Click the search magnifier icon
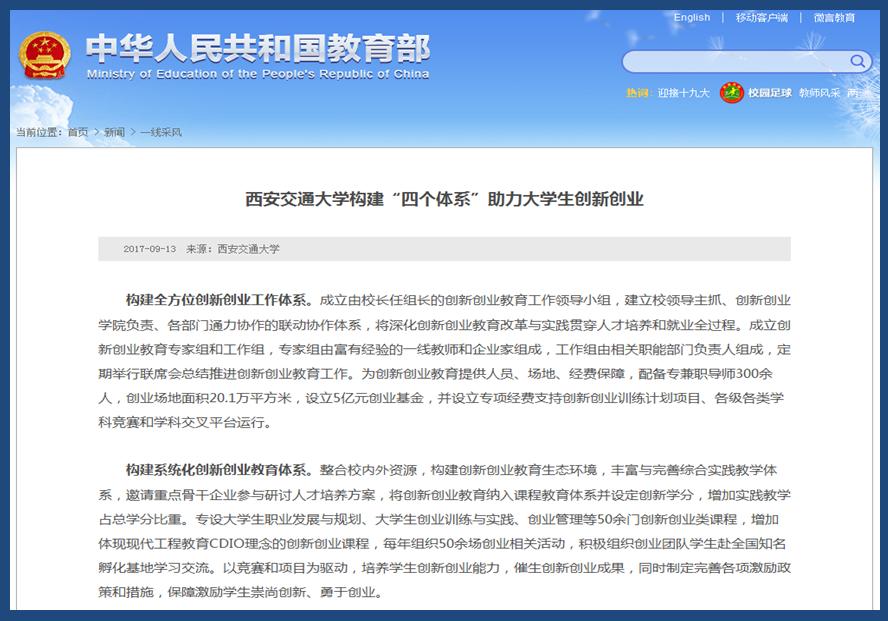This screenshot has height=621, width=888. 857,61
